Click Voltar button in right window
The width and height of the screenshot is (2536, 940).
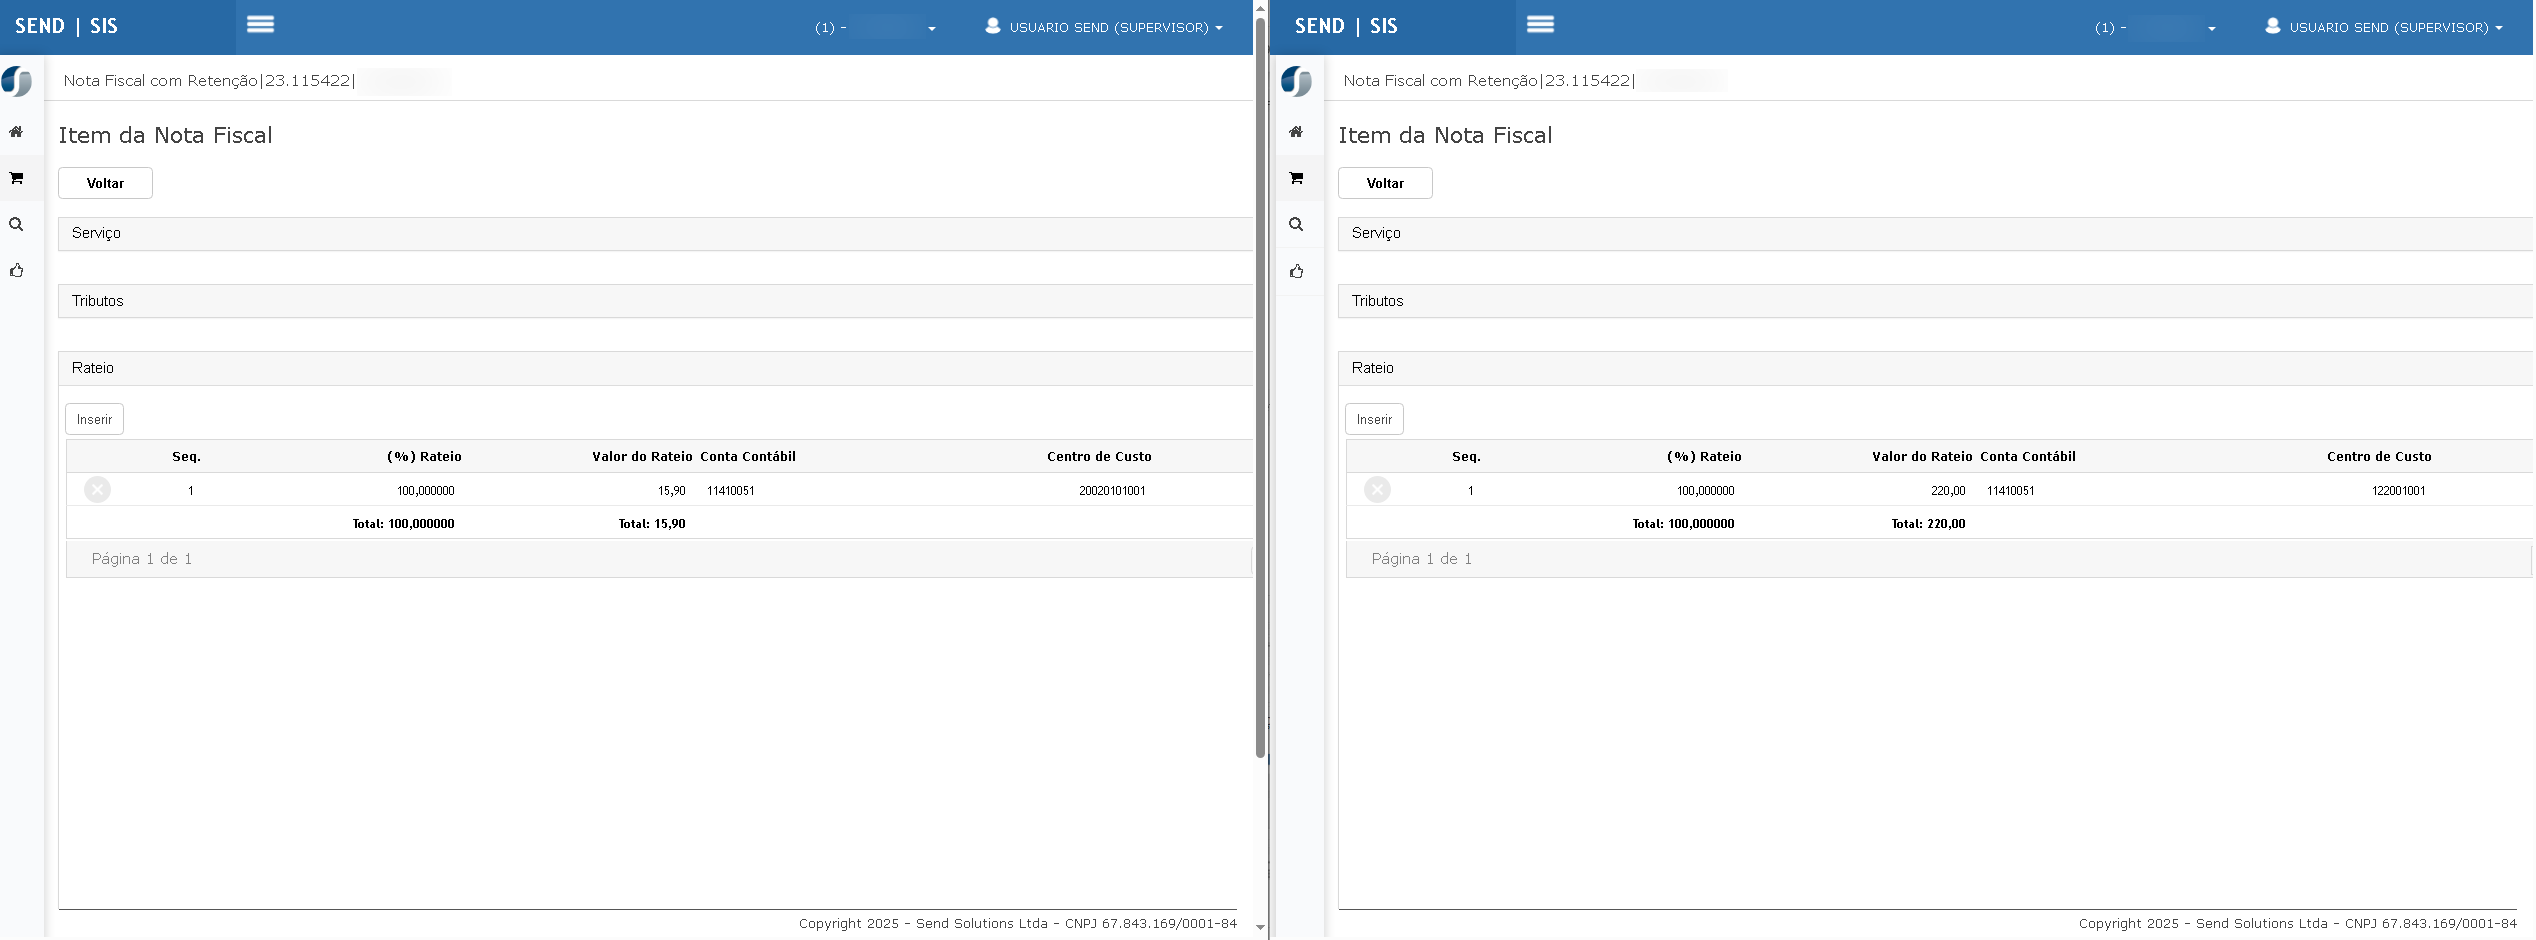click(x=1385, y=183)
